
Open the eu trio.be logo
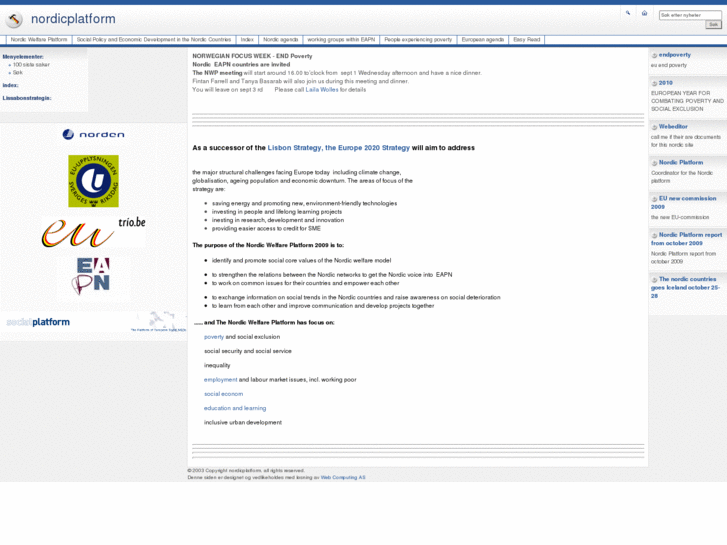point(94,231)
